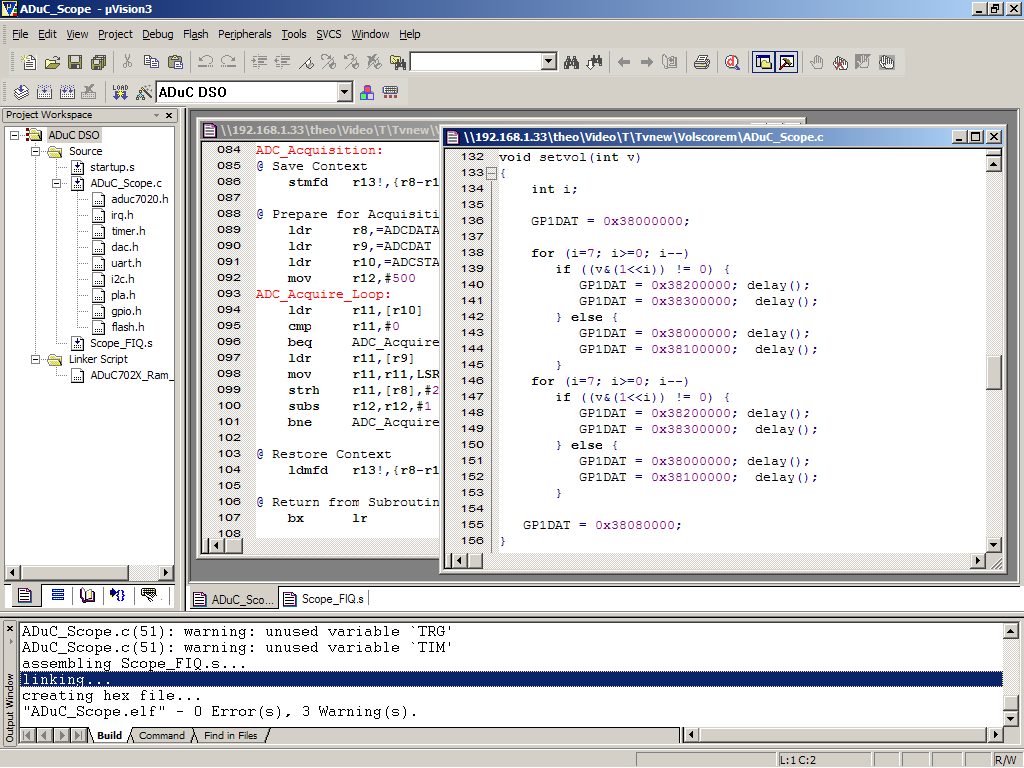Unindent selected lines icon
This screenshot has width=1024, height=768.
pos(282,62)
